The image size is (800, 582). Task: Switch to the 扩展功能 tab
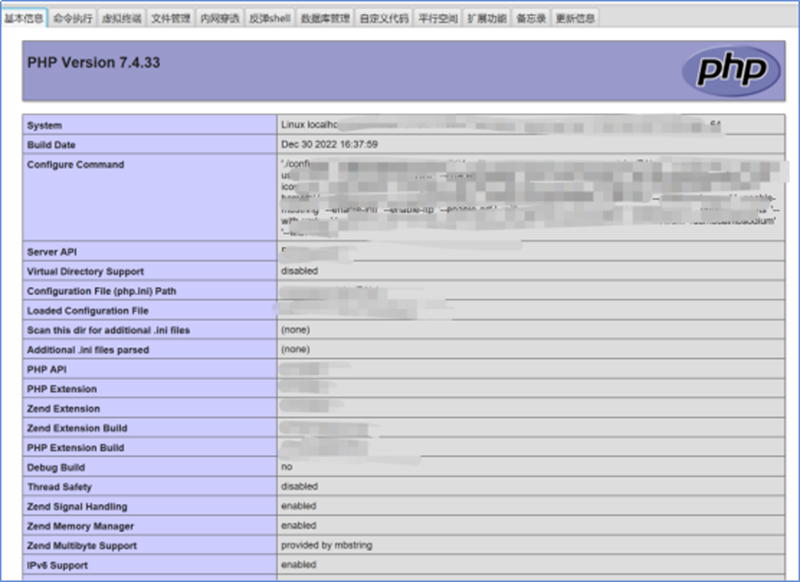(487, 18)
